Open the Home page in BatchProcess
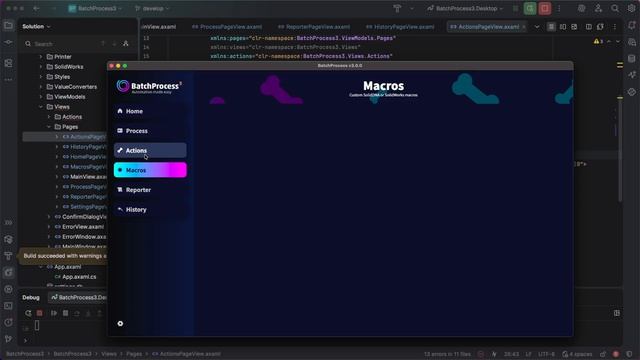The width and height of the screenshot is (640, 360). point(150,111)
